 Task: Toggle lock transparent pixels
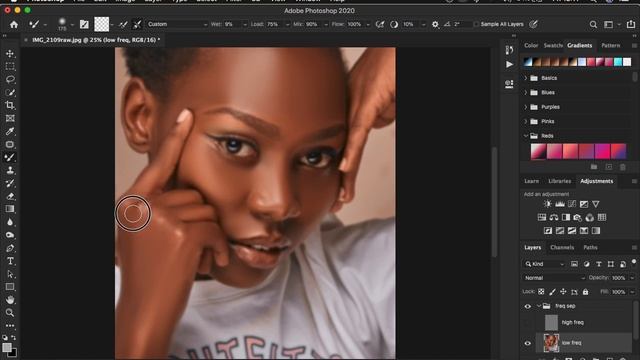click(x=541, y=292)
